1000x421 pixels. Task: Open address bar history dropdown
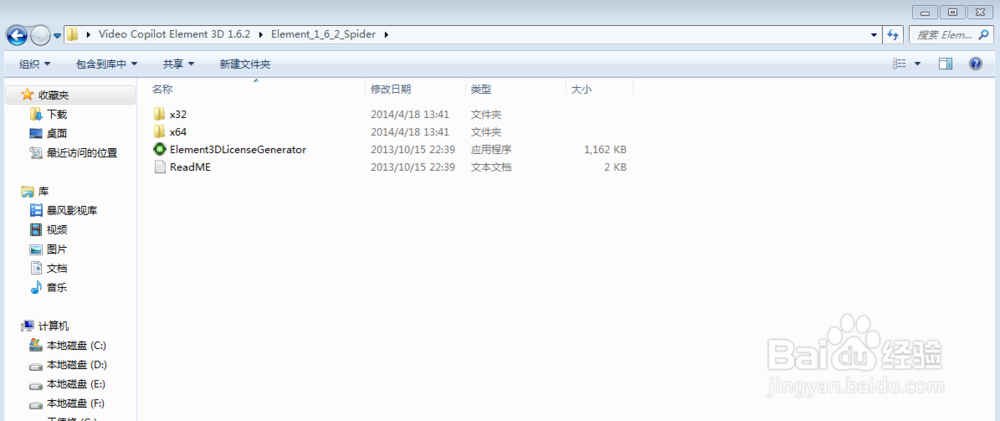click(874, 34)
